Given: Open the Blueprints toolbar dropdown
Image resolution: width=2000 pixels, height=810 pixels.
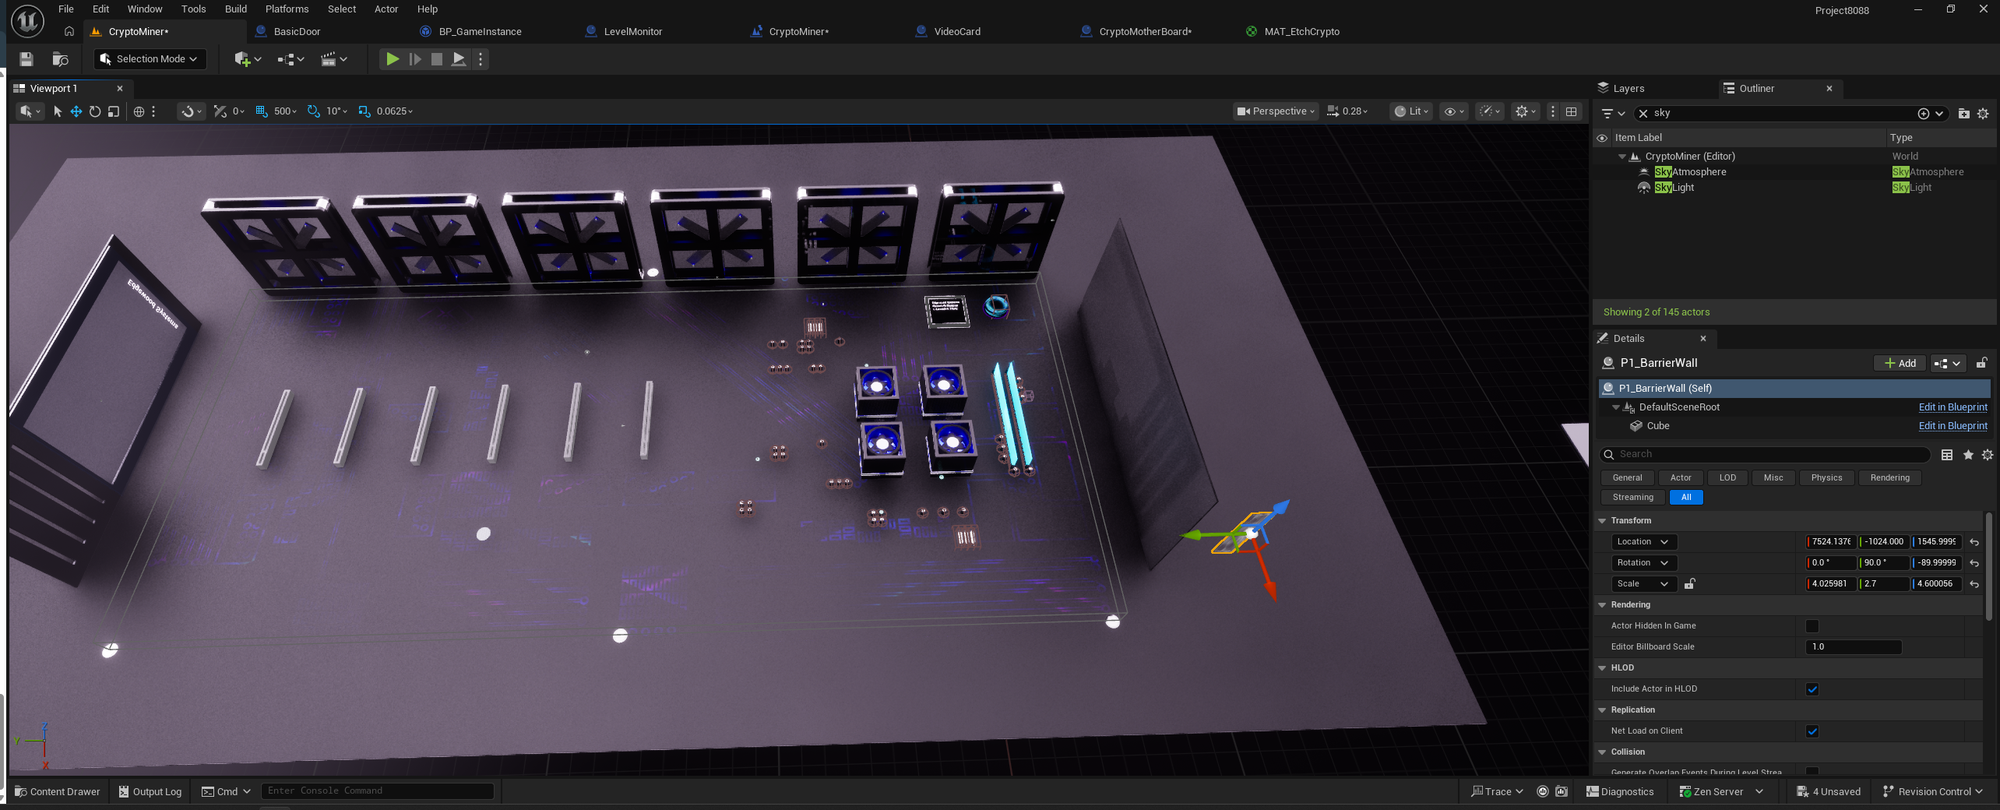Looking at the screenshot, I should click(290, 59).
